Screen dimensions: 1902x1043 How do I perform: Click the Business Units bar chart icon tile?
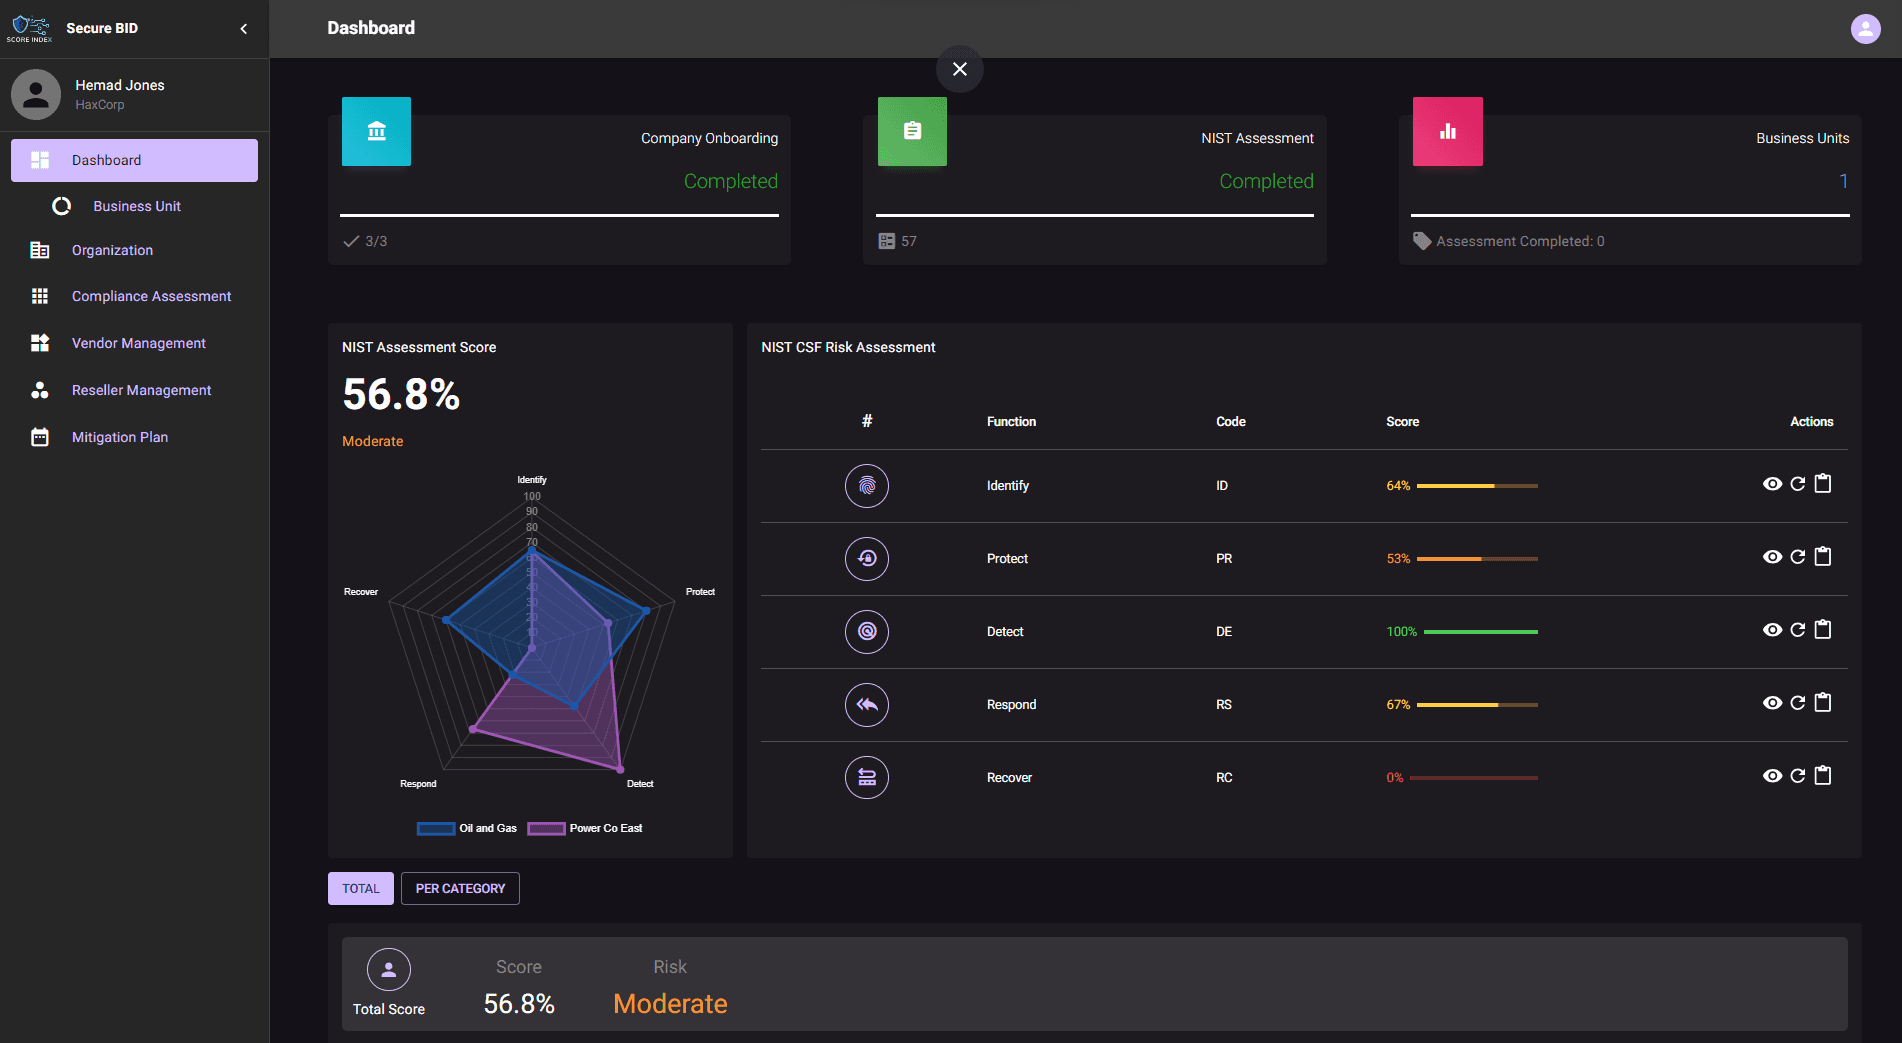click(x=1448, y=131)
